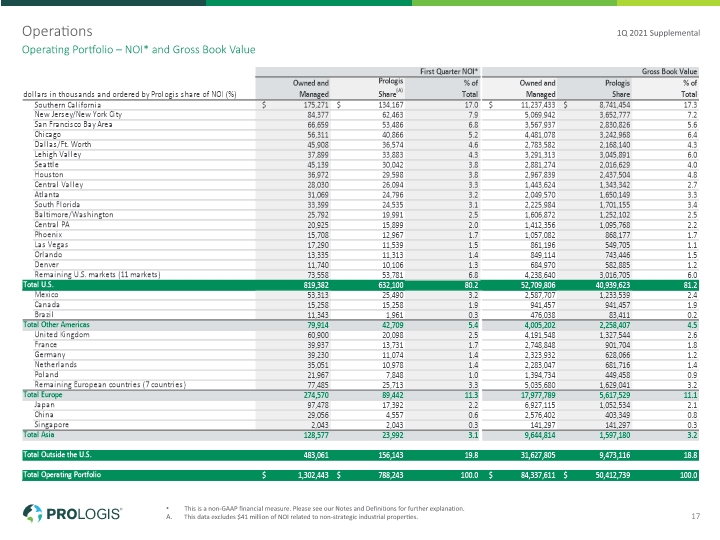Click the page number 17

click(695, 516)
